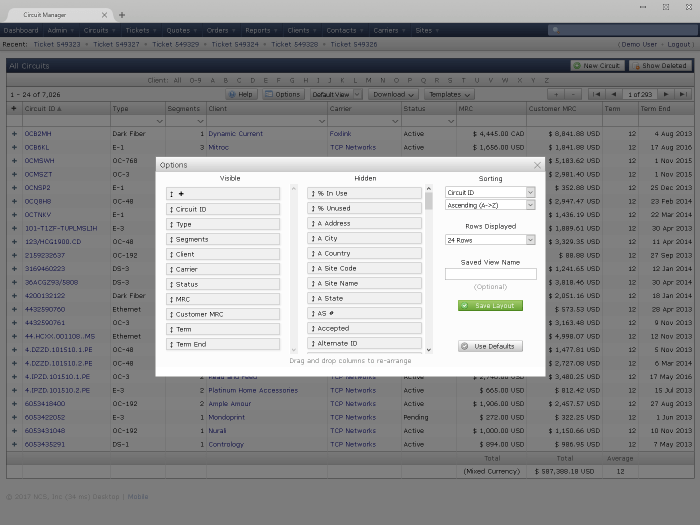The image size is (700, 525).
Task: Click the drag handle on A Site Code
Action: tap(313, 269)
